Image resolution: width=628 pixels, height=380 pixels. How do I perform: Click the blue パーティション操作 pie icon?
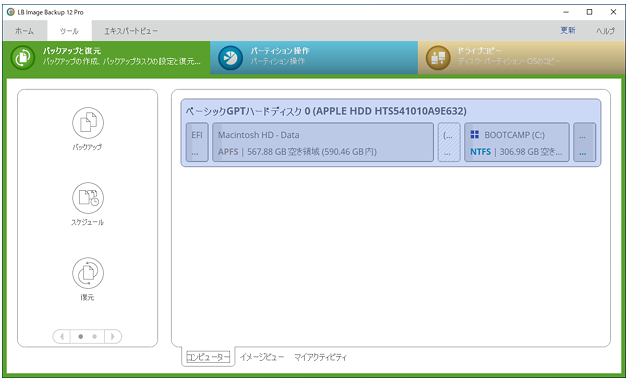[x=230, y=58]
